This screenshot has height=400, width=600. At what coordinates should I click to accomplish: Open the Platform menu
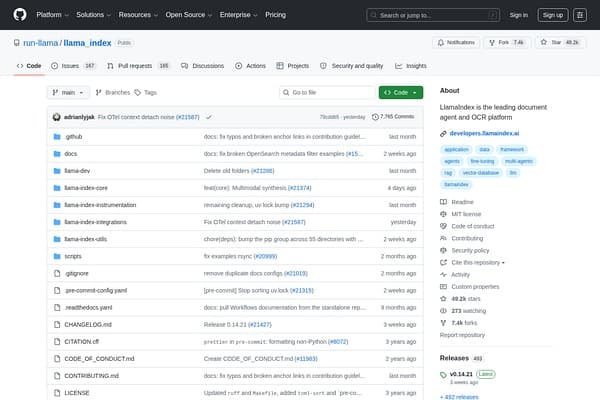(52, 15)
